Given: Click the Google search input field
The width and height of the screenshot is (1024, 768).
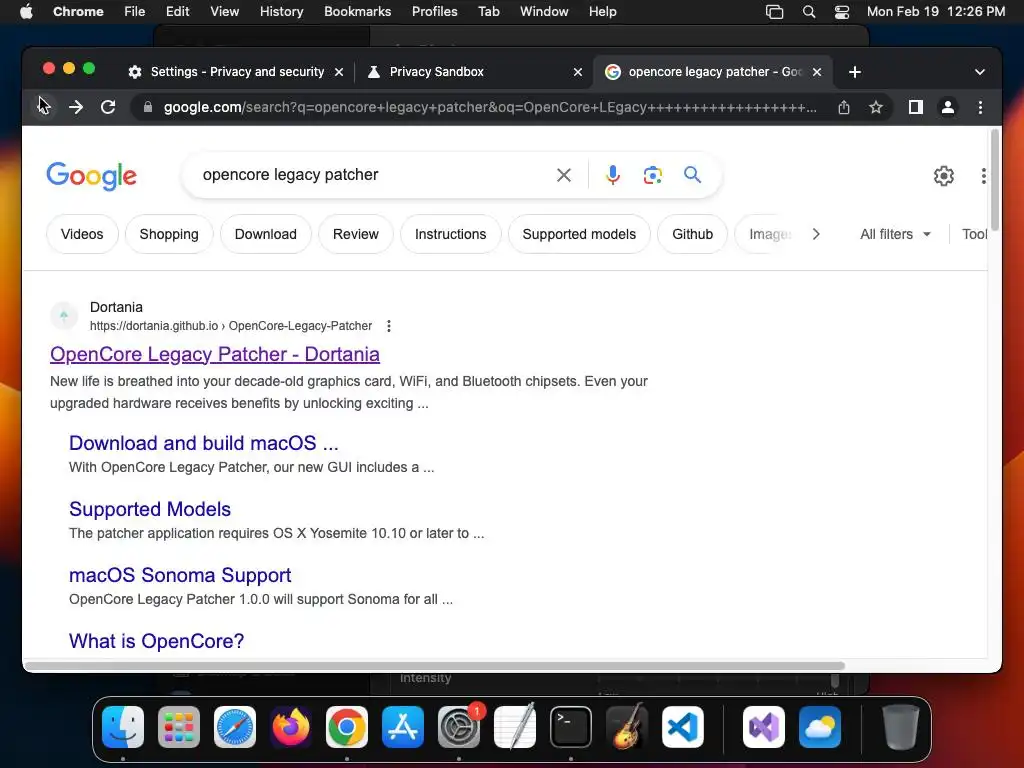Looking at the screenshot, I should coord(376,175).
